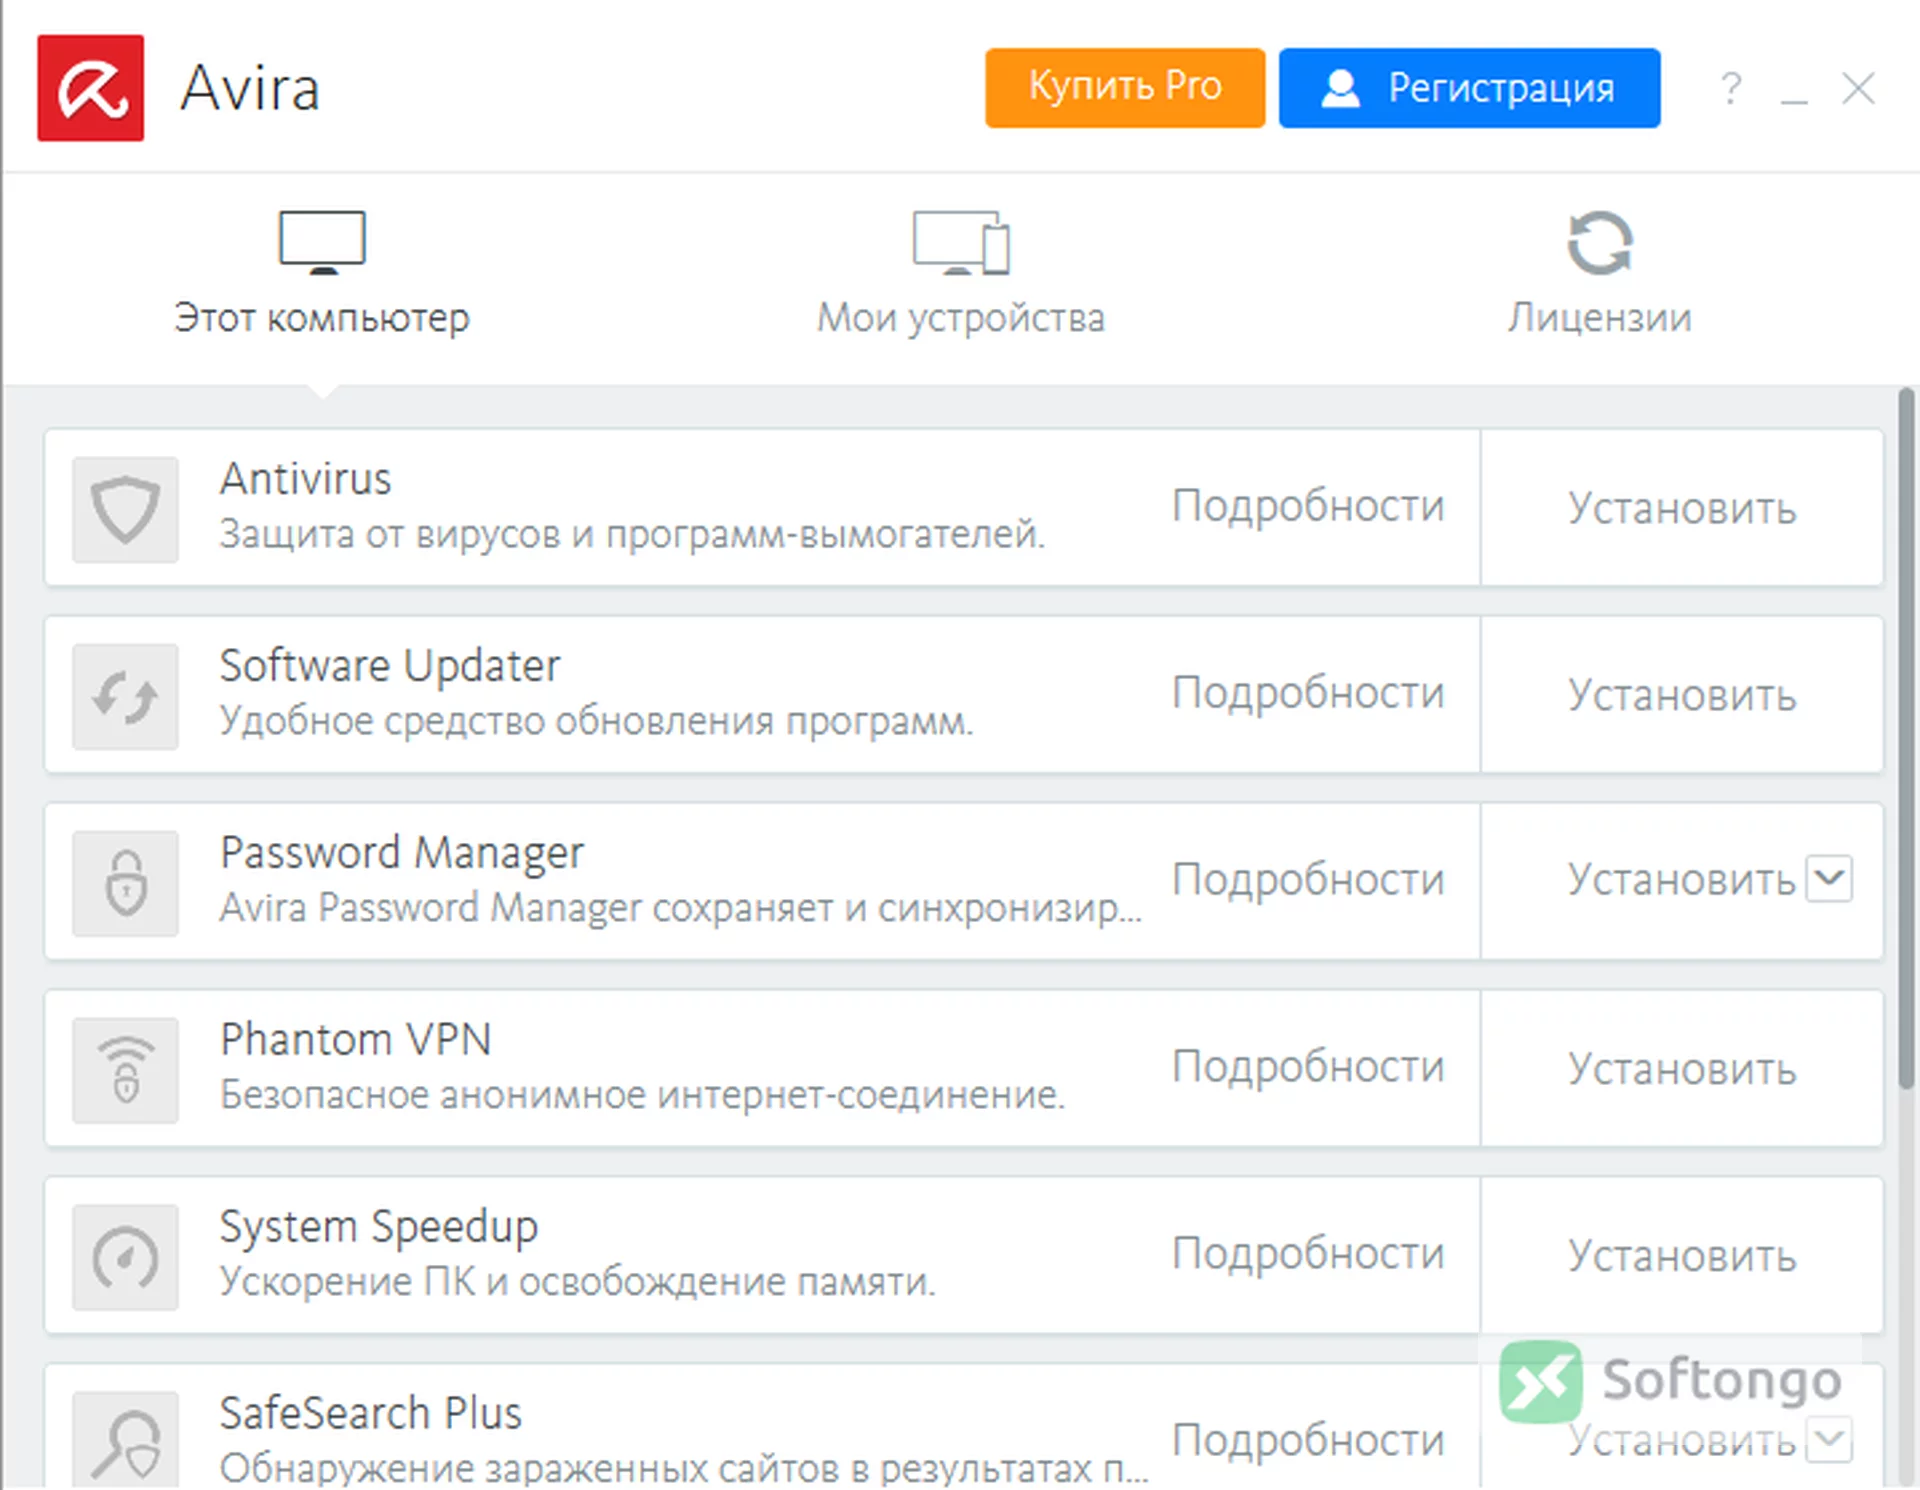Click the SafeSearch Plus magnifier icon
This screenshot has height=1490, width=1920.
pyautogui.click(x=125, y=1440)
